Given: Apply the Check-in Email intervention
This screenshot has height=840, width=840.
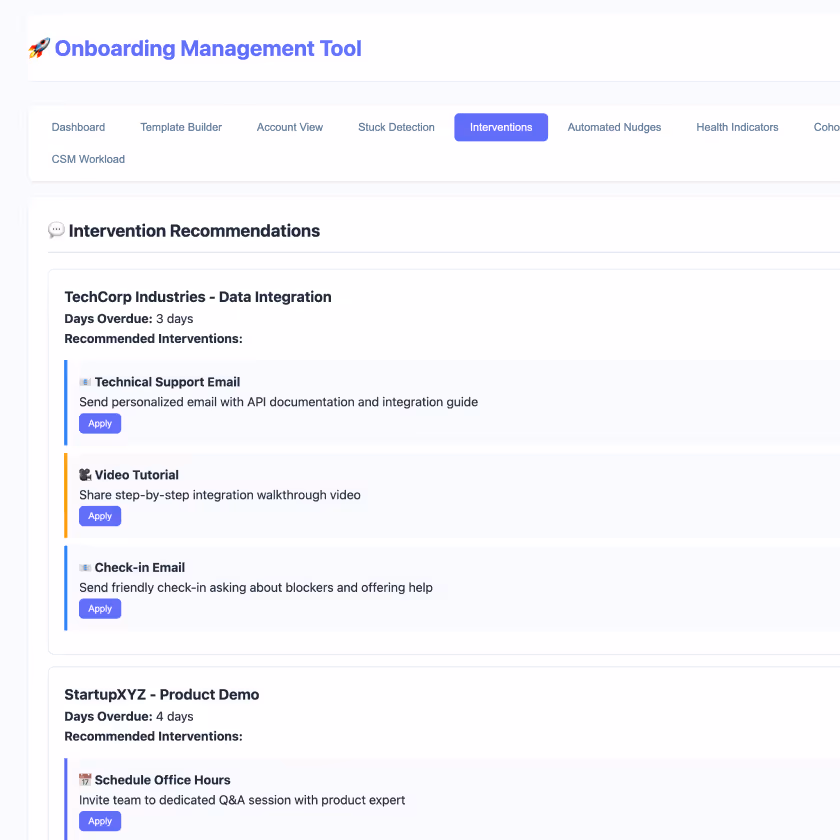Looking at the screenshot, I should (x=99, y=608).
